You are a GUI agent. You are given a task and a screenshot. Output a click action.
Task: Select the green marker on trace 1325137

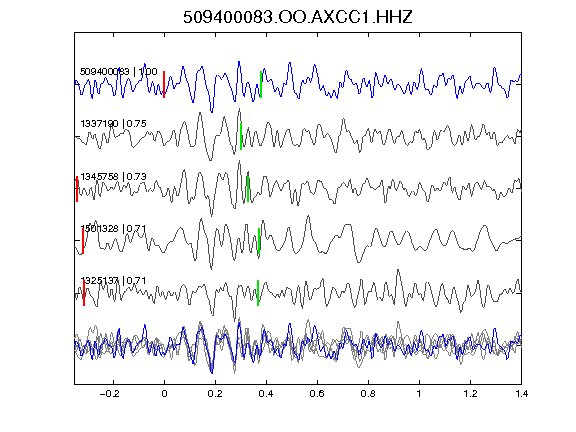point(258,293)
